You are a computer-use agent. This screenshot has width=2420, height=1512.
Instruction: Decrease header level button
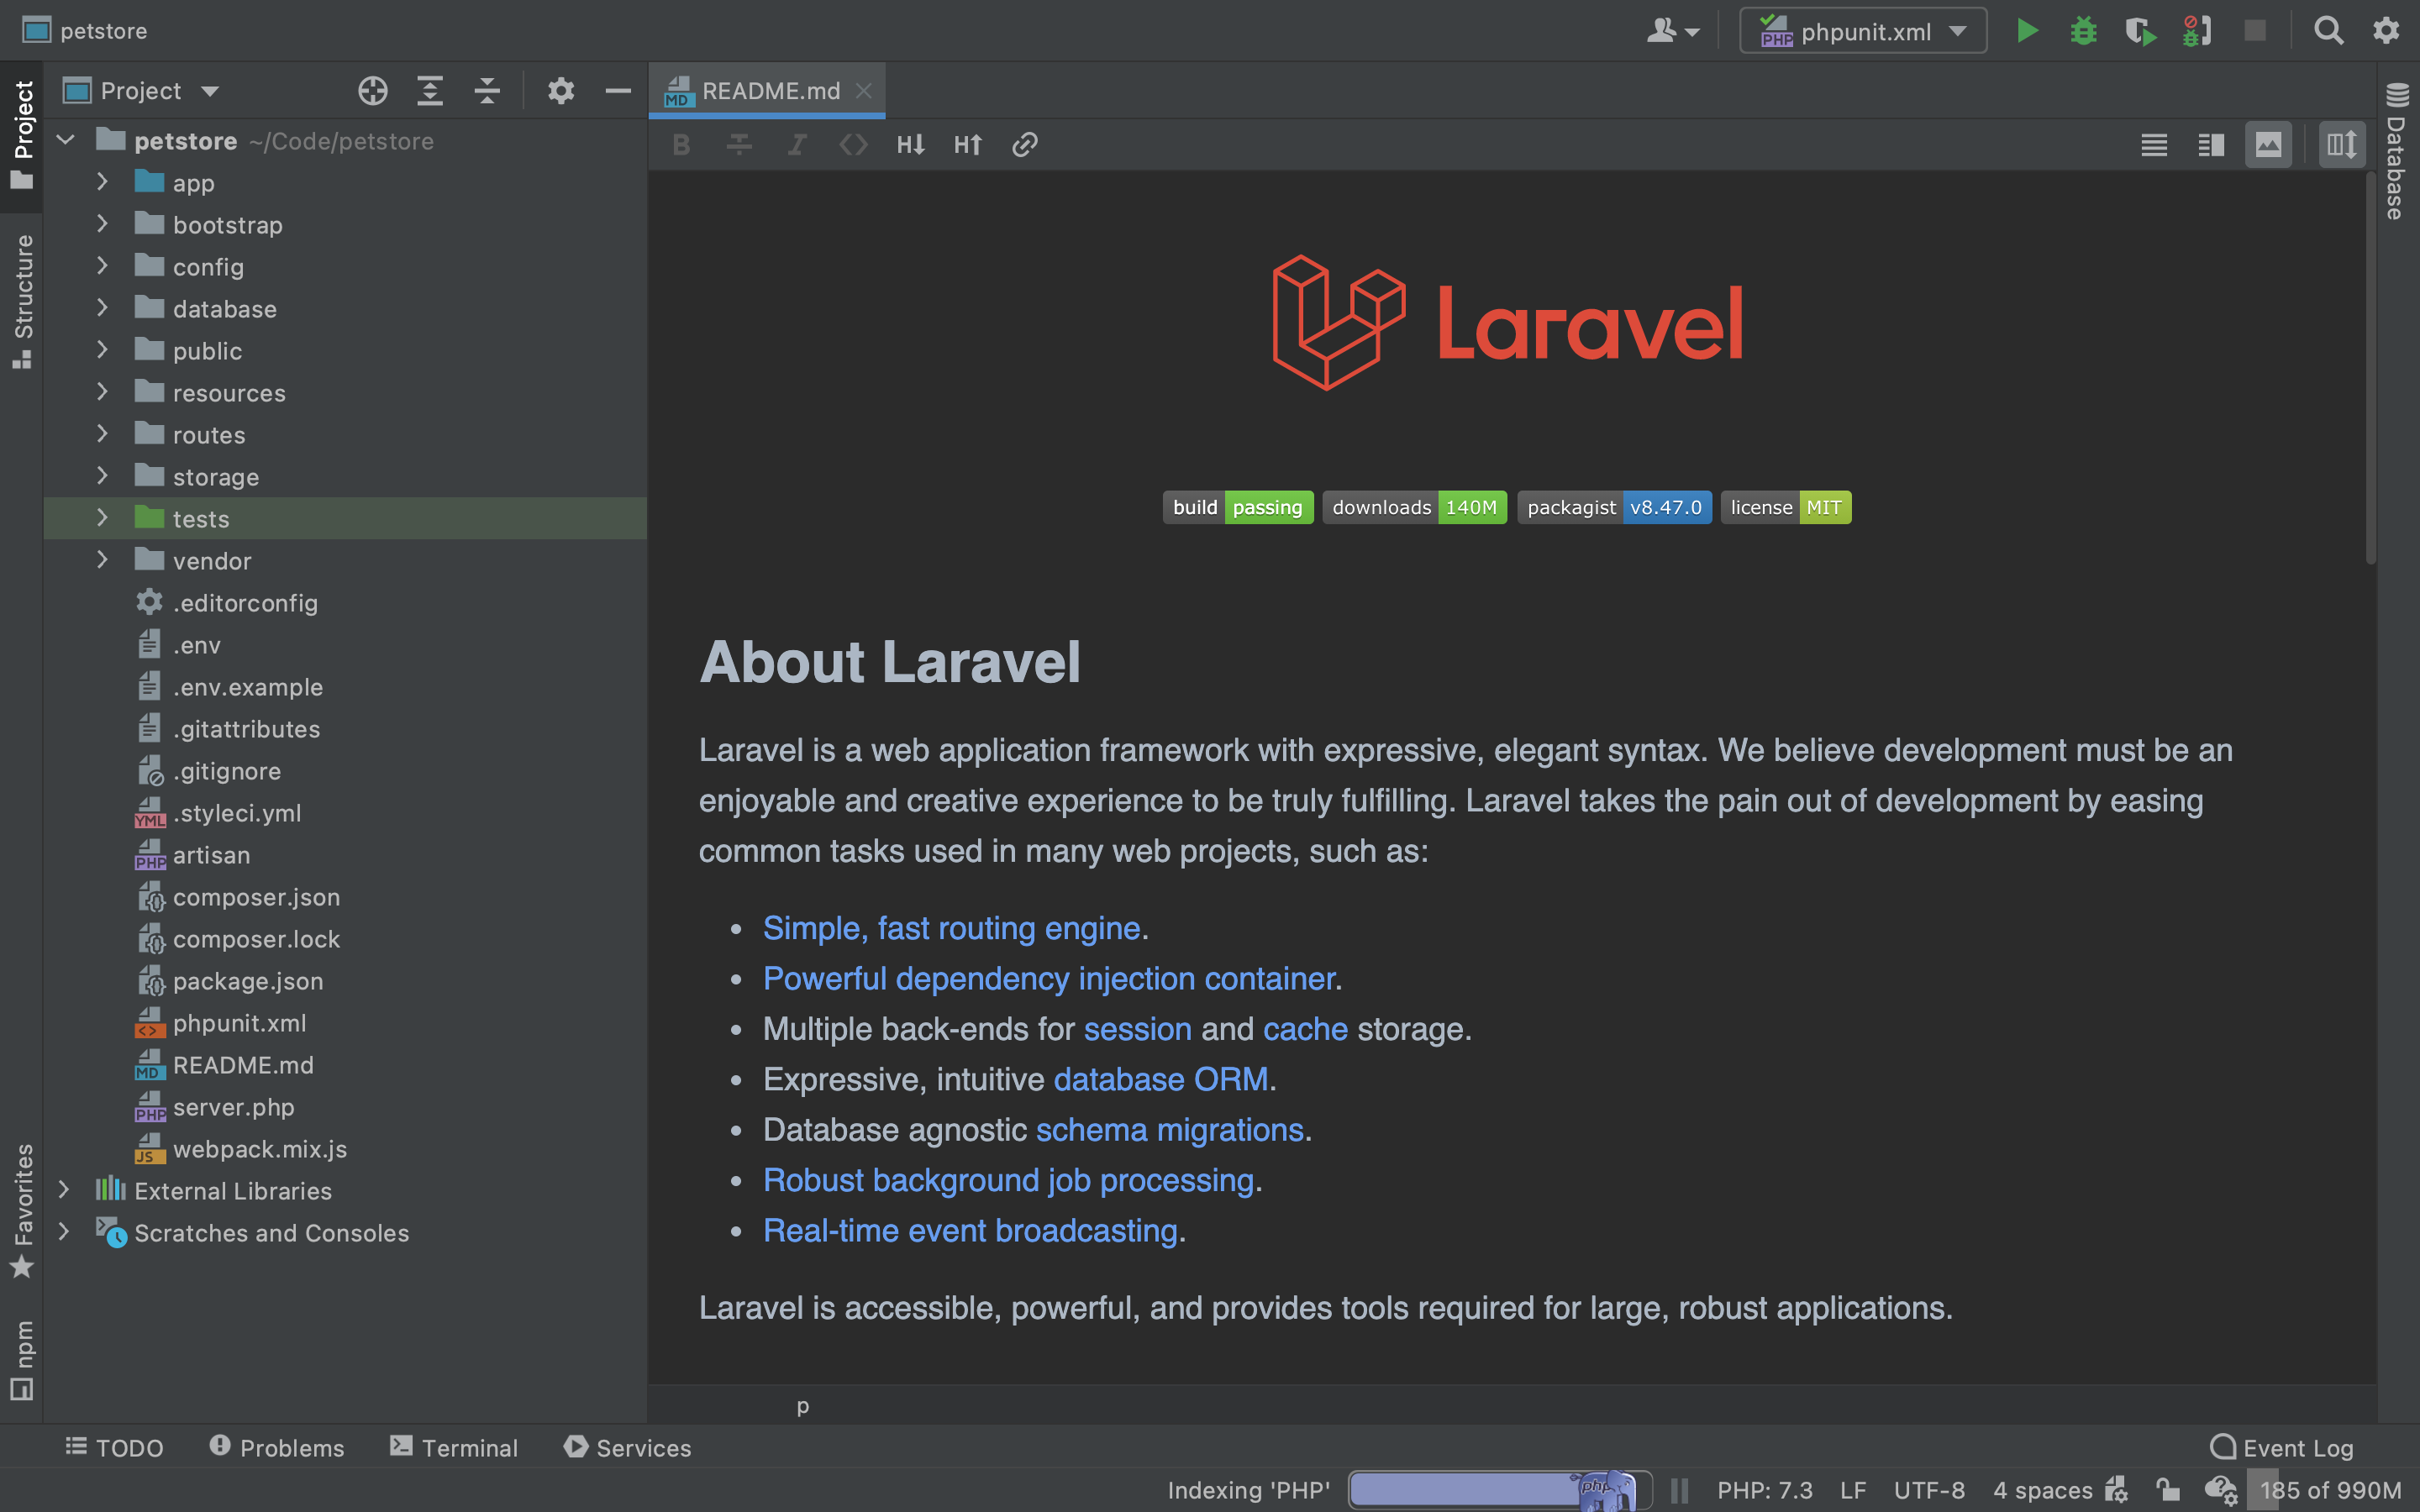point(910,145)
